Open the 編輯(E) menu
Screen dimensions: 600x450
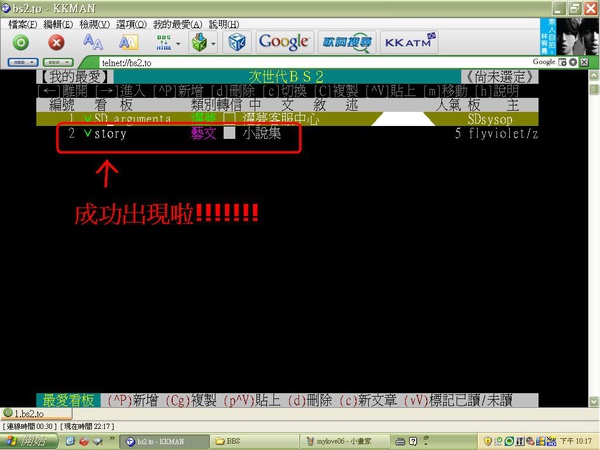tap(58, 24)
